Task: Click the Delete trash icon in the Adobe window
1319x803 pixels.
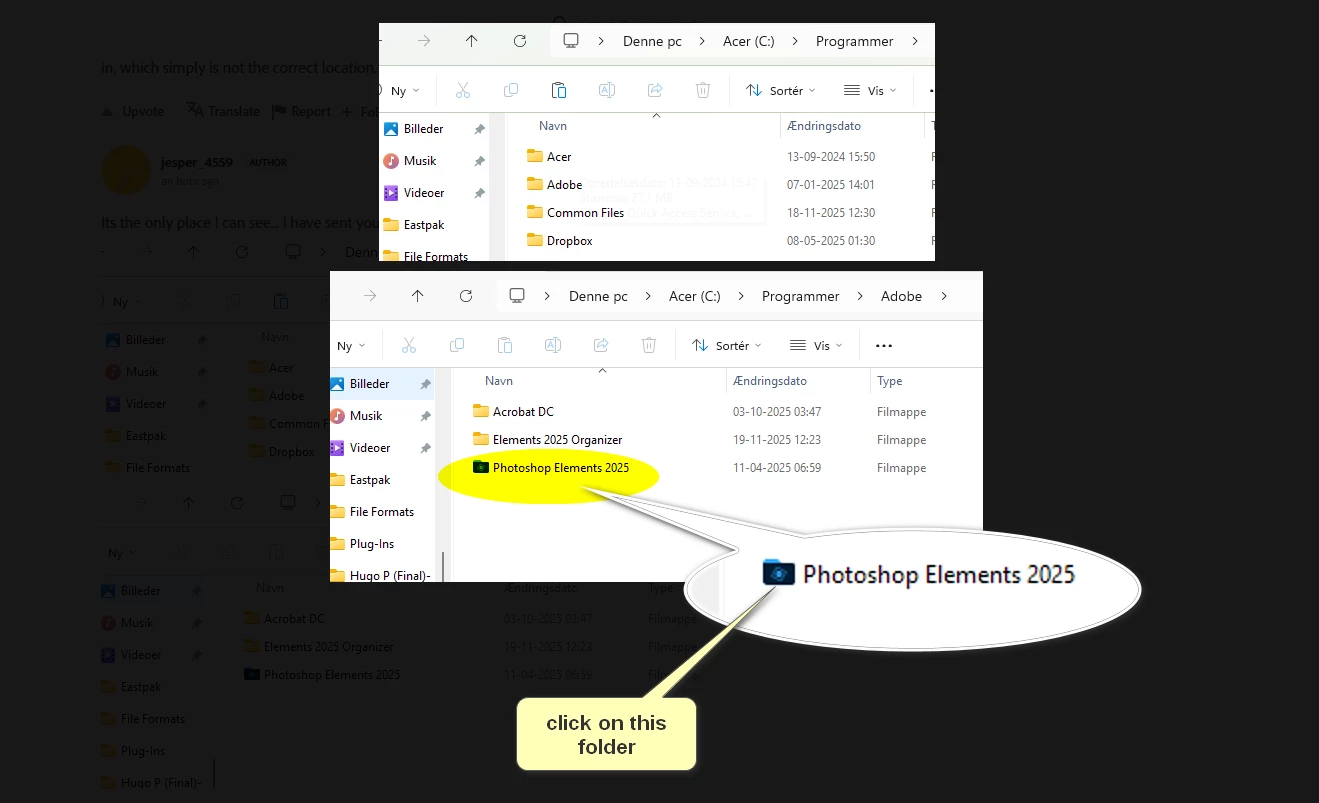Action: (x=649, y=345)
